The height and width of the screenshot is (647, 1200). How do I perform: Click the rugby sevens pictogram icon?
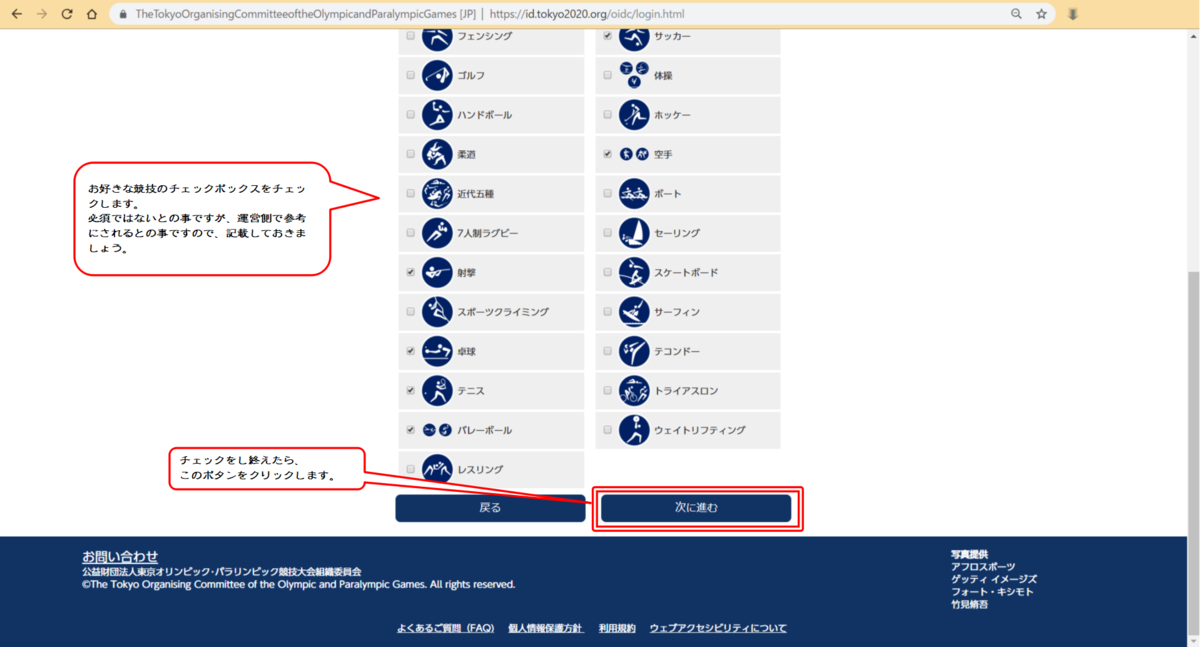pos(437,233)
